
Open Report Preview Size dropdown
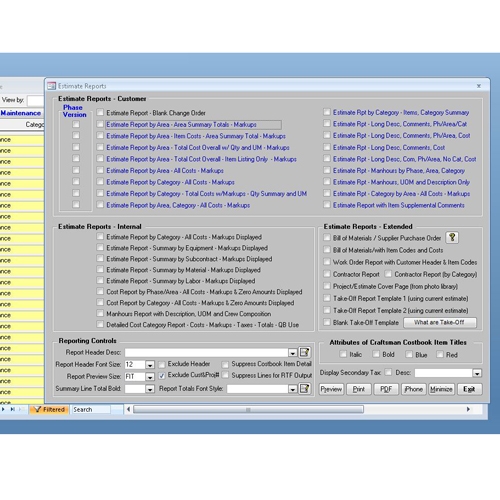click(x=150, y=377)
